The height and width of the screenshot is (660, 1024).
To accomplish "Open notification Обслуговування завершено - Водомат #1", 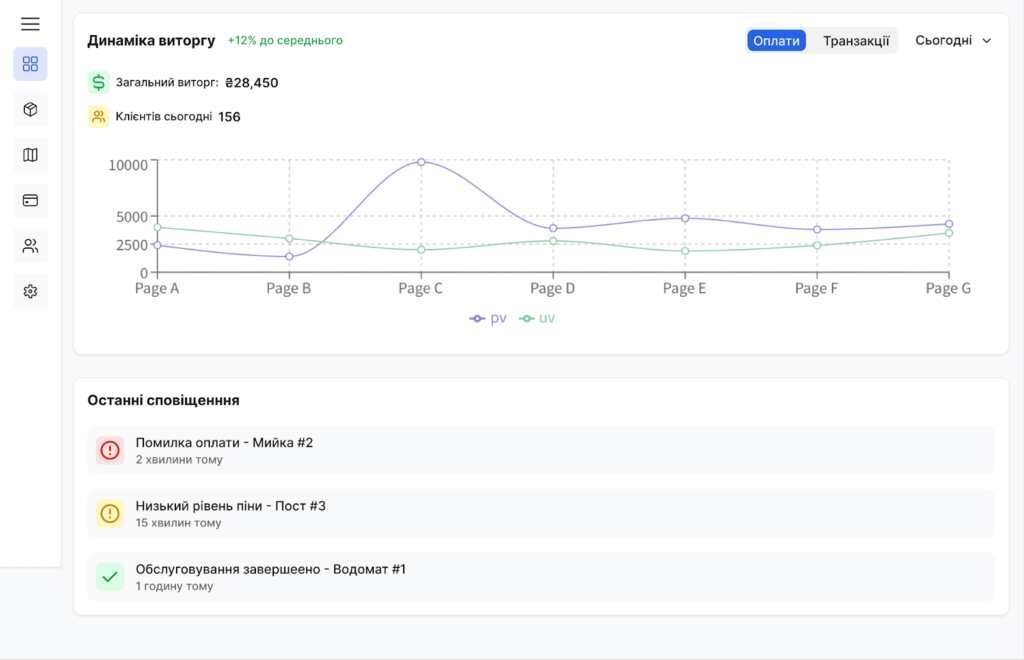I will [x=541, y=577].
